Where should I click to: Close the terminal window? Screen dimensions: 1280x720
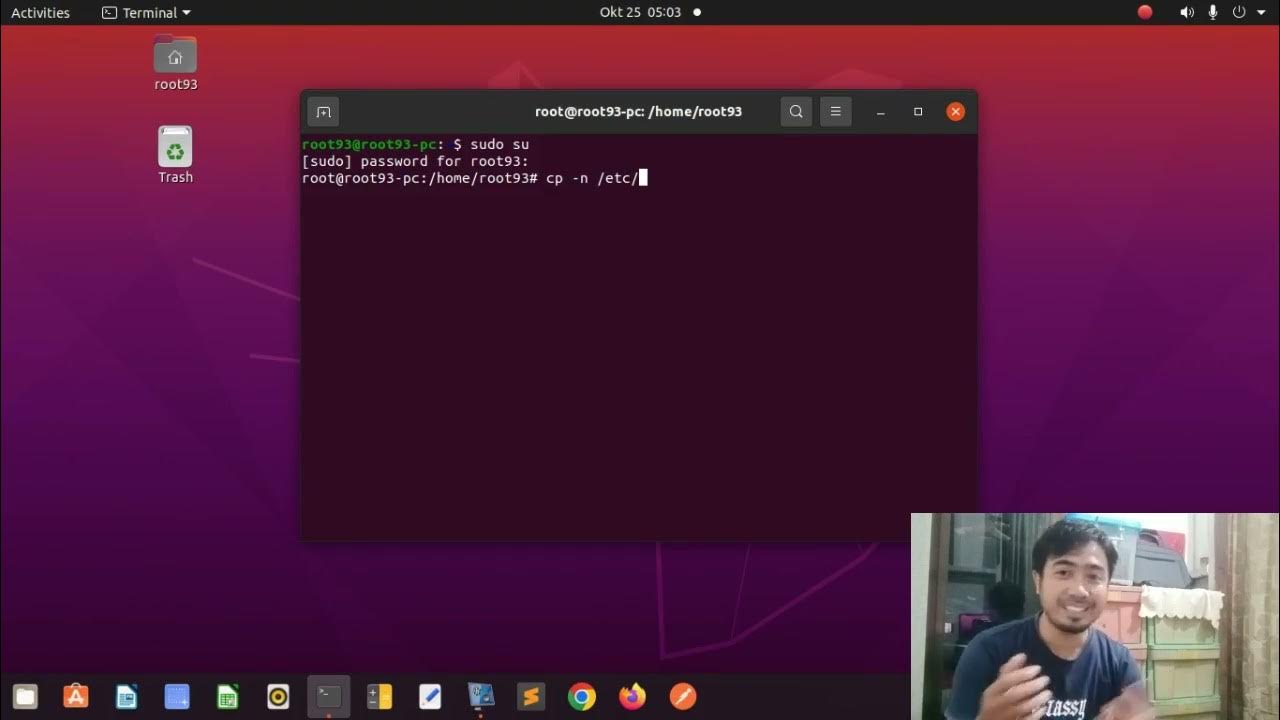[x=956, y=112]
